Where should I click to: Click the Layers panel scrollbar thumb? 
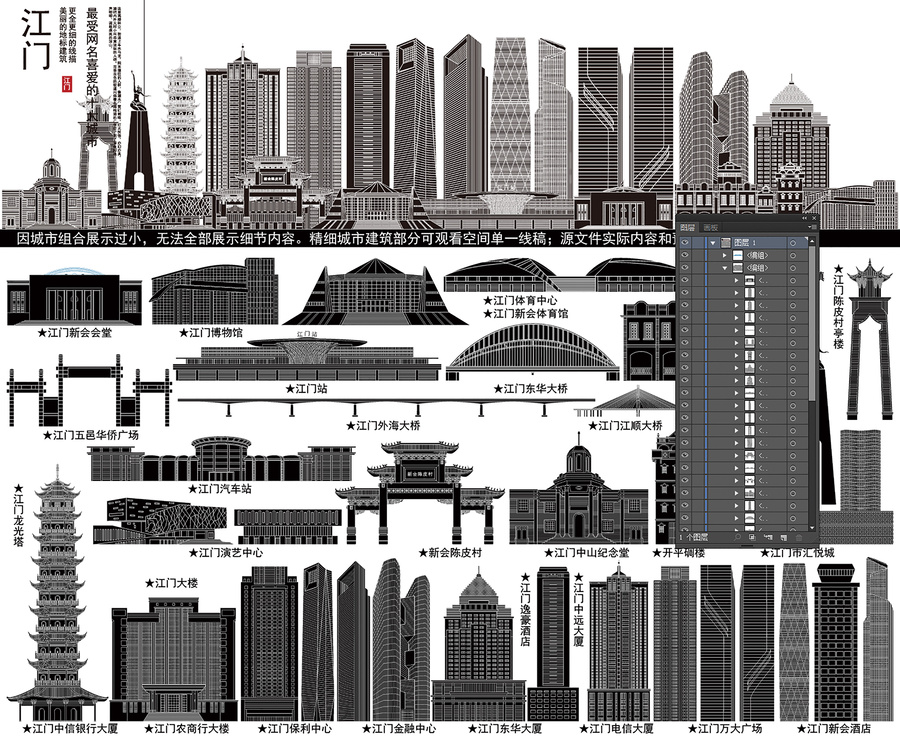tap(812, 324)
